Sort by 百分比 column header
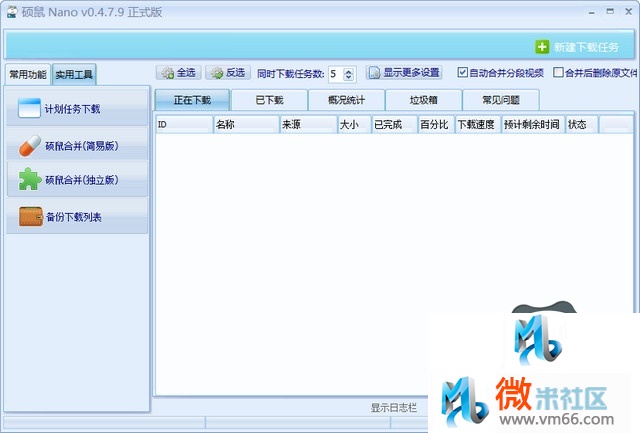The image size is (640, 433). [436, 124]
